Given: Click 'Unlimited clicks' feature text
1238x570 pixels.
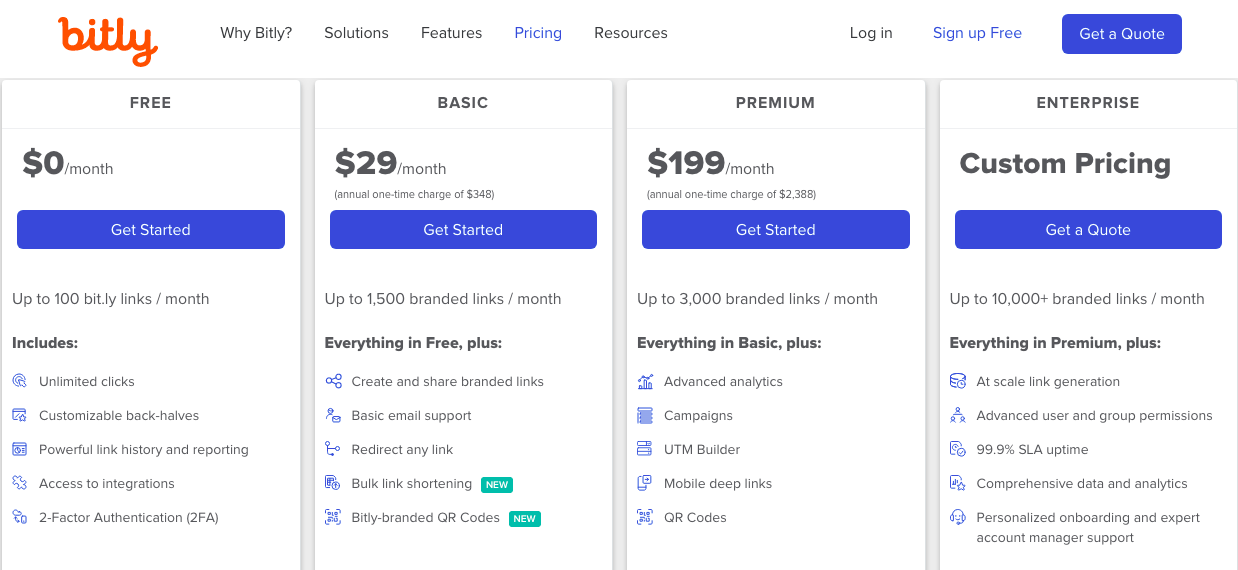Looking at the screenshot, I should pos(87,381).
